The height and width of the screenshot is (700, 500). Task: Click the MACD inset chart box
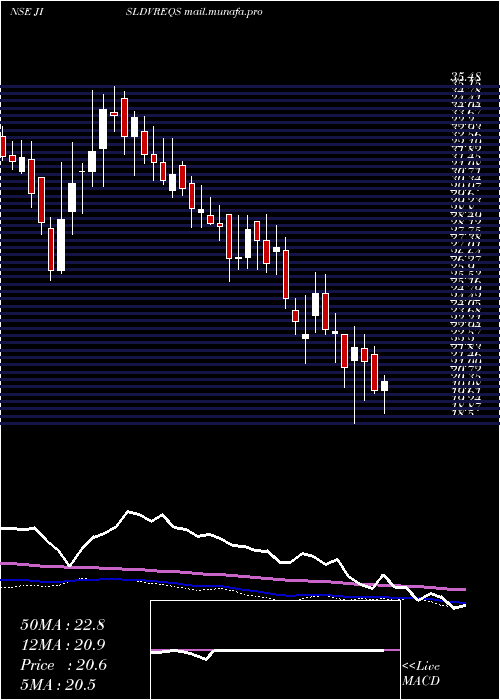coord(275,650)
